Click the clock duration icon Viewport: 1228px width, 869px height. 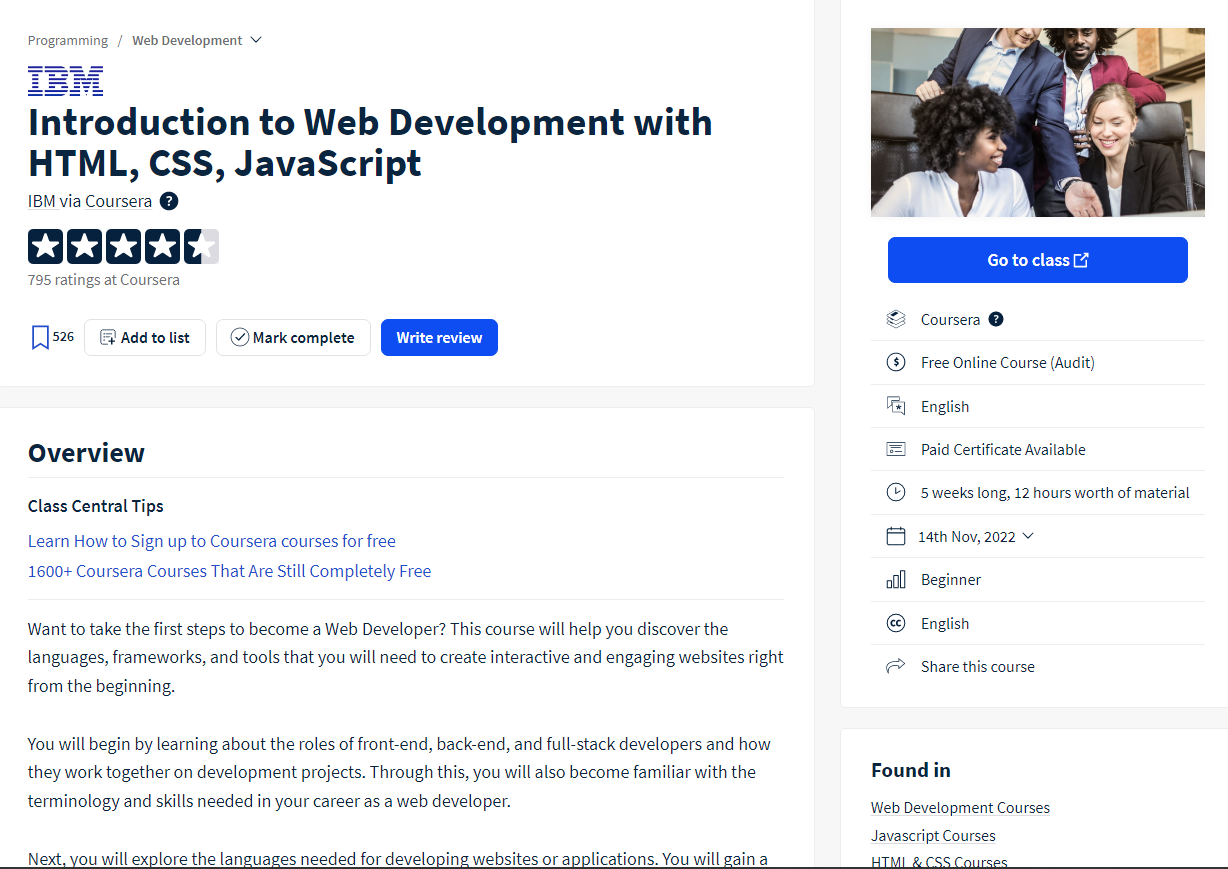896,492
